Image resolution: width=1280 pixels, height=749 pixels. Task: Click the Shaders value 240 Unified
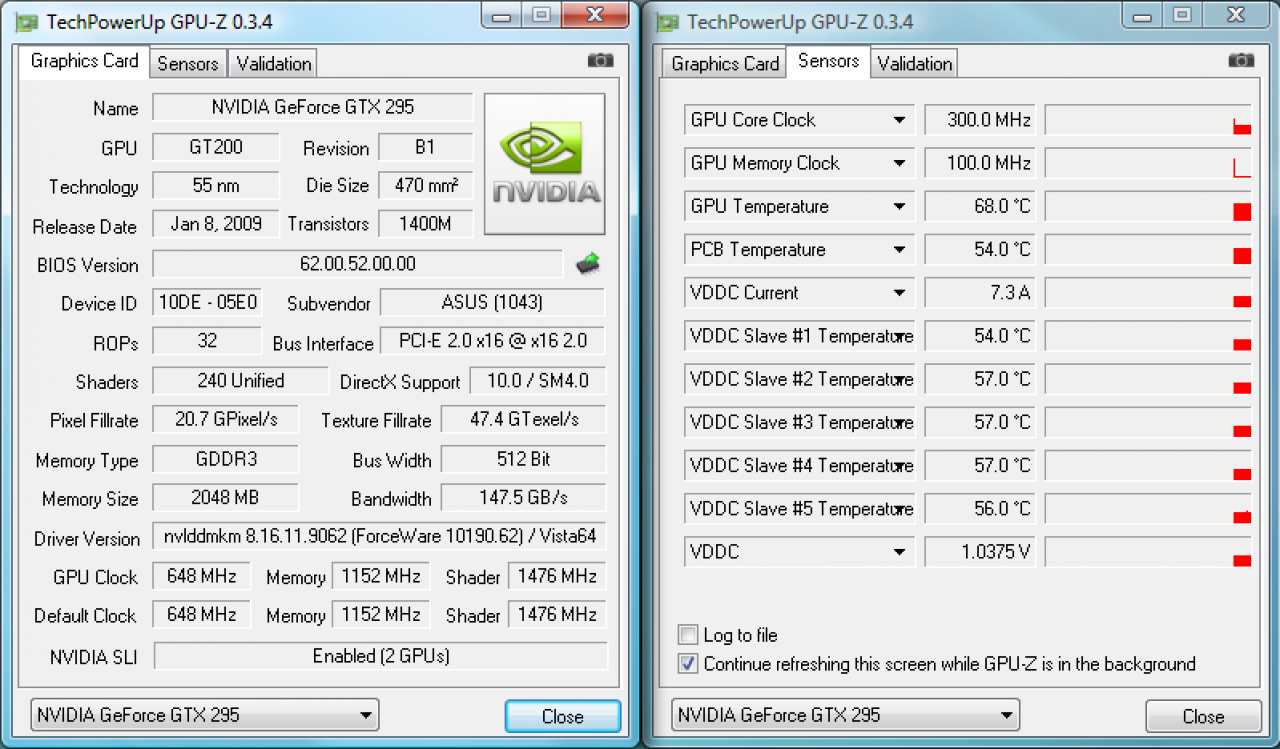(240, 380)
